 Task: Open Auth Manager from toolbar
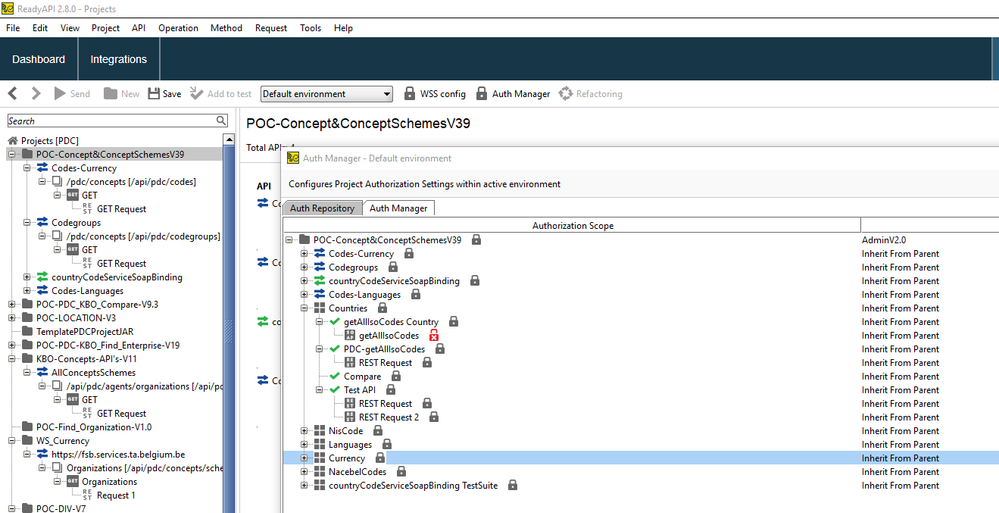(512, 94)
